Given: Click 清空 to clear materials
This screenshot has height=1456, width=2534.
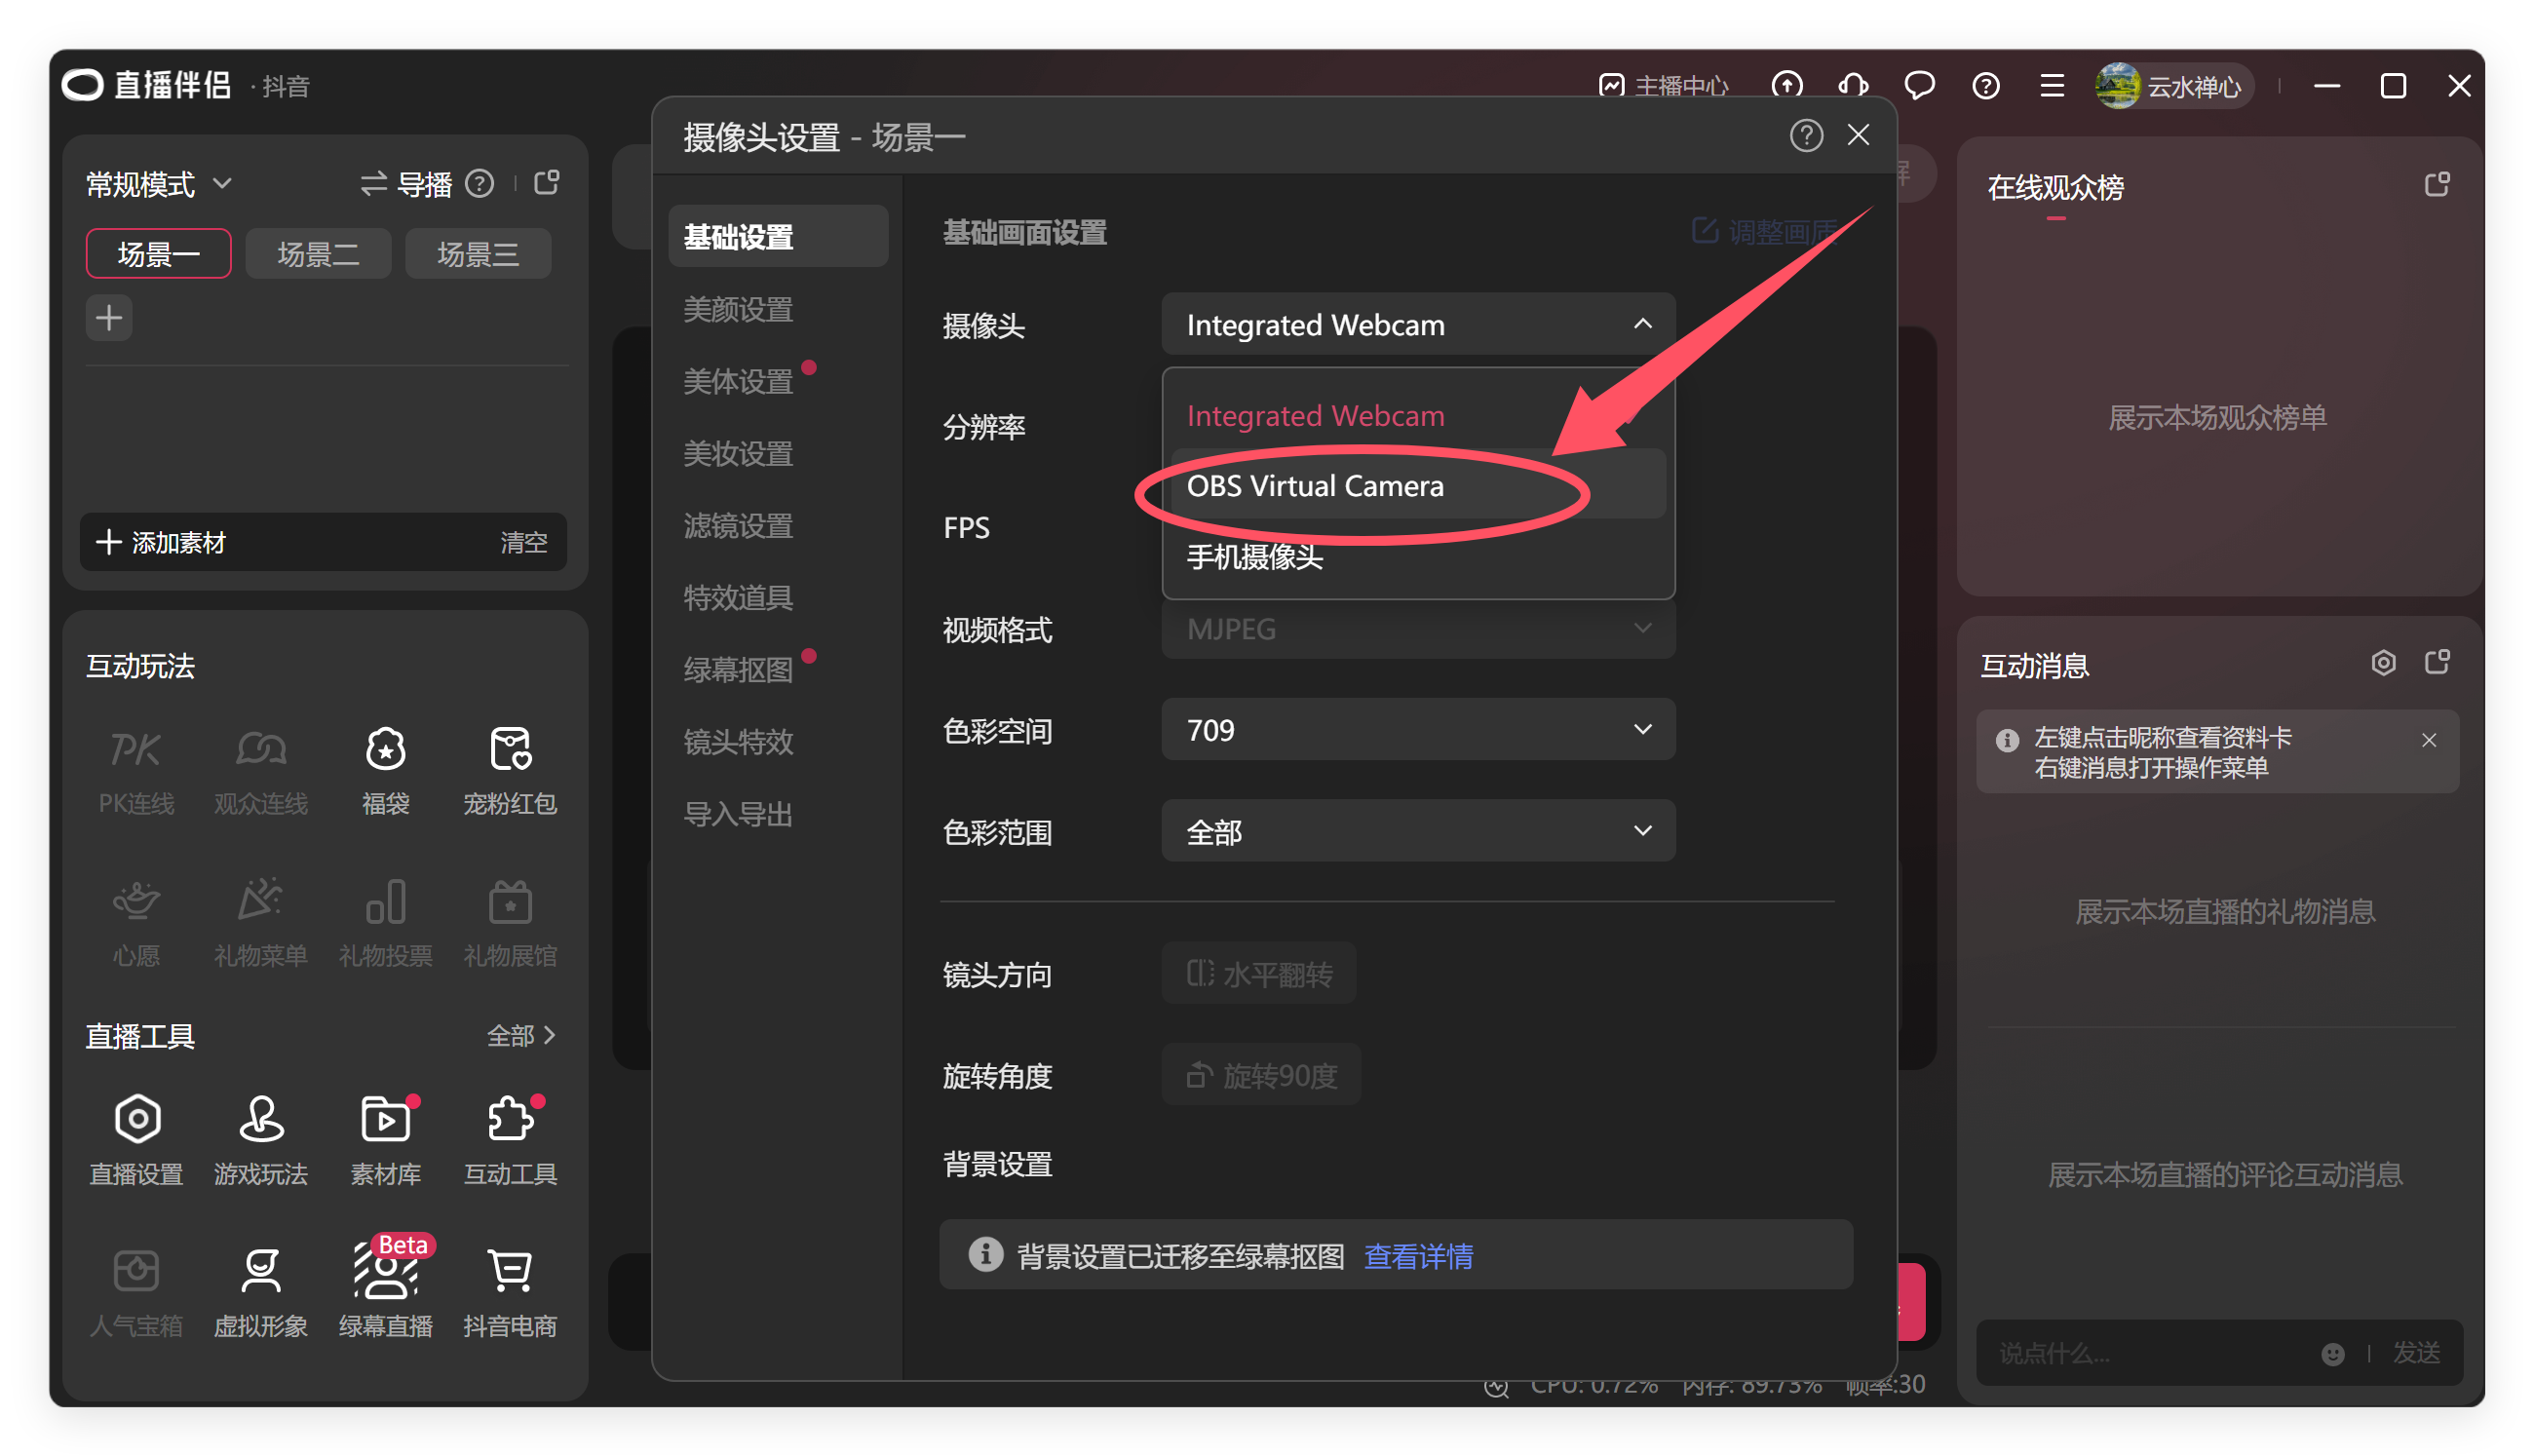Looking at the screenshot, I should 523,542.
